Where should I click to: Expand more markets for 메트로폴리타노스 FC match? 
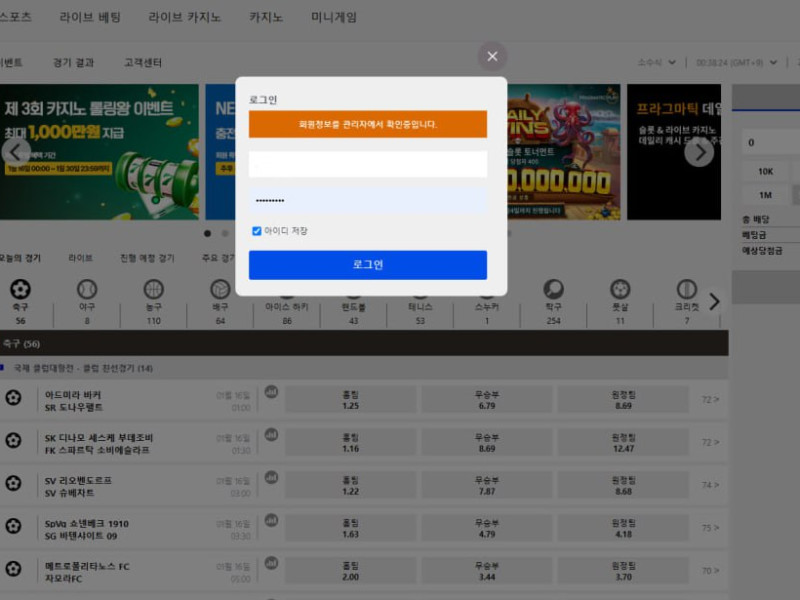pos(710,570)
